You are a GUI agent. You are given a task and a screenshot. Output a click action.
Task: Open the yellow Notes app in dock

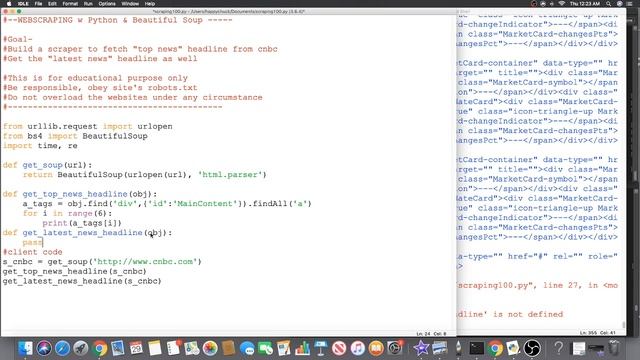[155, 349]
